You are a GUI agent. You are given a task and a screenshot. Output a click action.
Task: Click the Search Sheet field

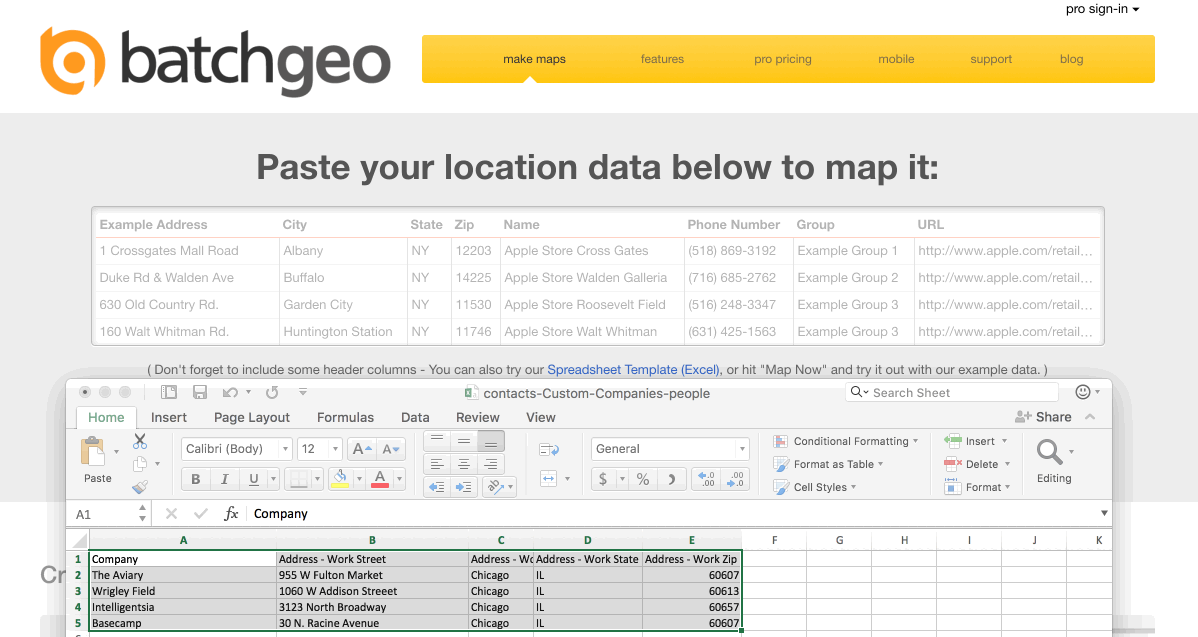coord(950,393)
